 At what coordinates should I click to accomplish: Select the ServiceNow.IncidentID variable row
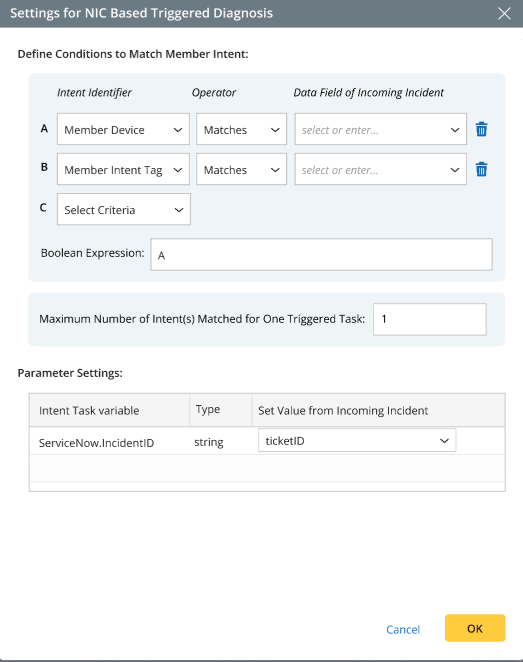[x=267, y=441]
